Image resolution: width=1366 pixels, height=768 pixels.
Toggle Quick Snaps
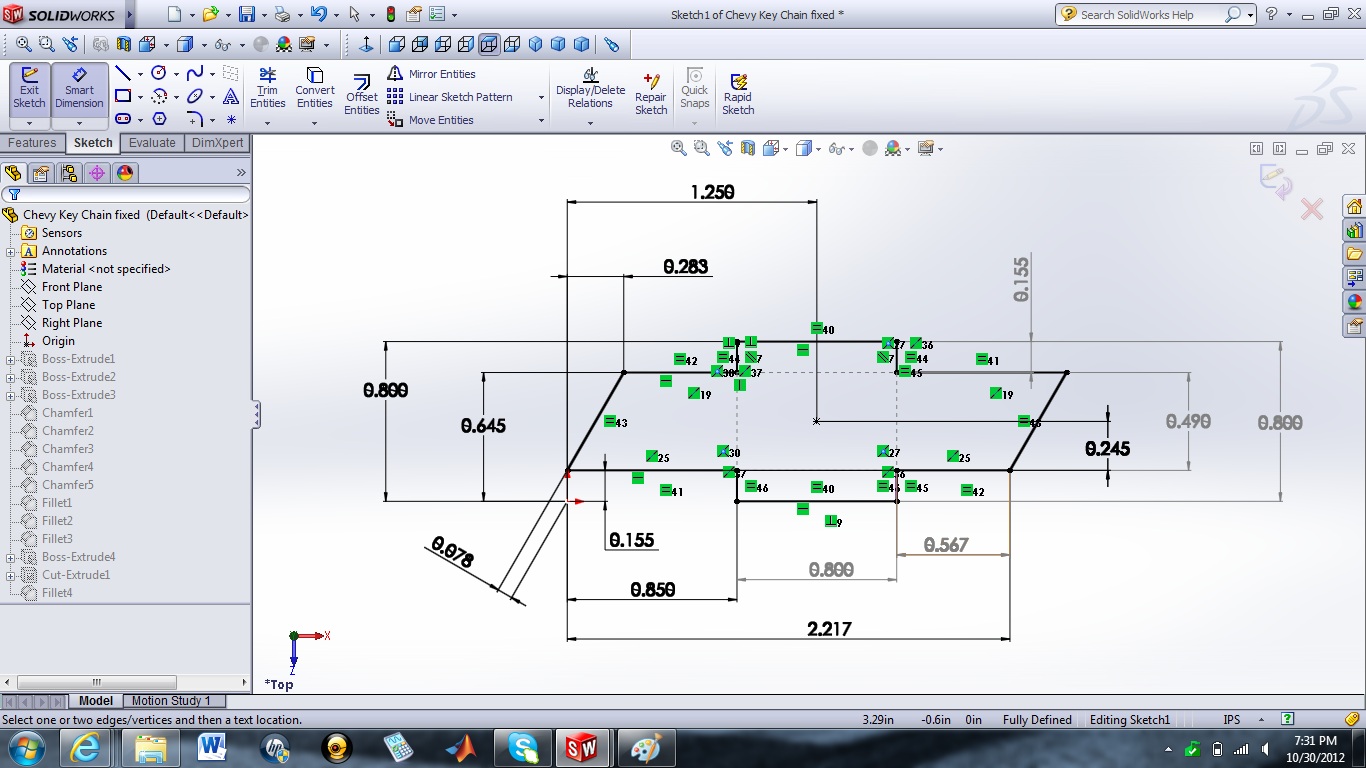[x=694, y=88]
